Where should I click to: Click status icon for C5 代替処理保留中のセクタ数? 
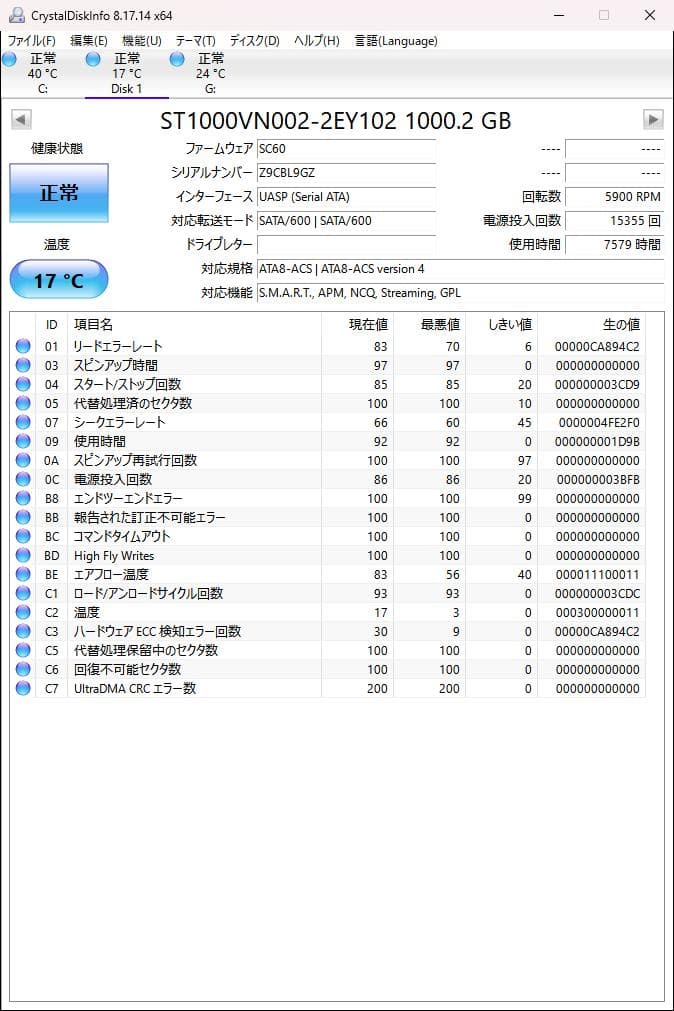[23, 650]
